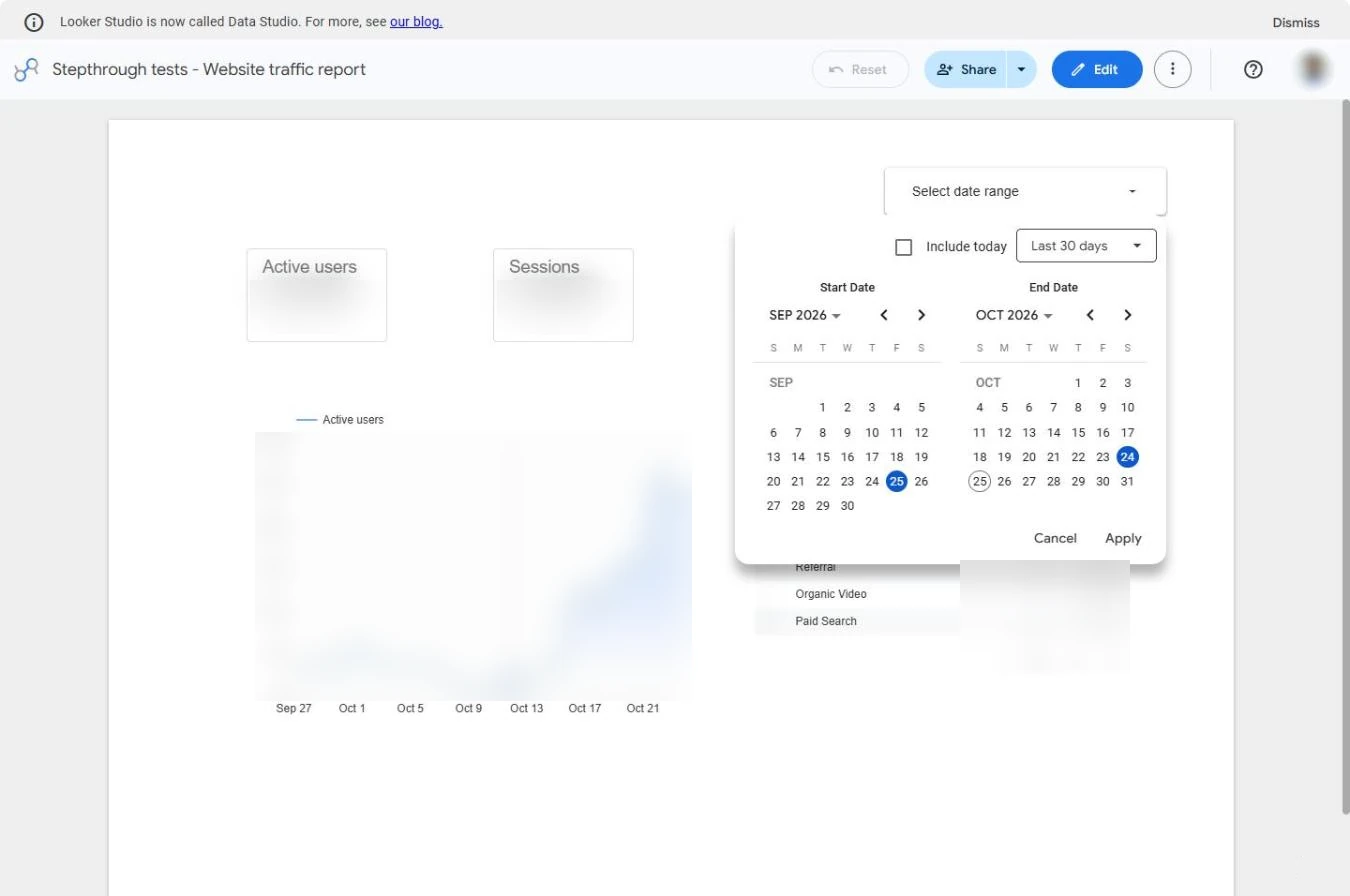Tick the Include today checkbox
1350x896 pixels.
pyautogui.click(x=904, y=247)
